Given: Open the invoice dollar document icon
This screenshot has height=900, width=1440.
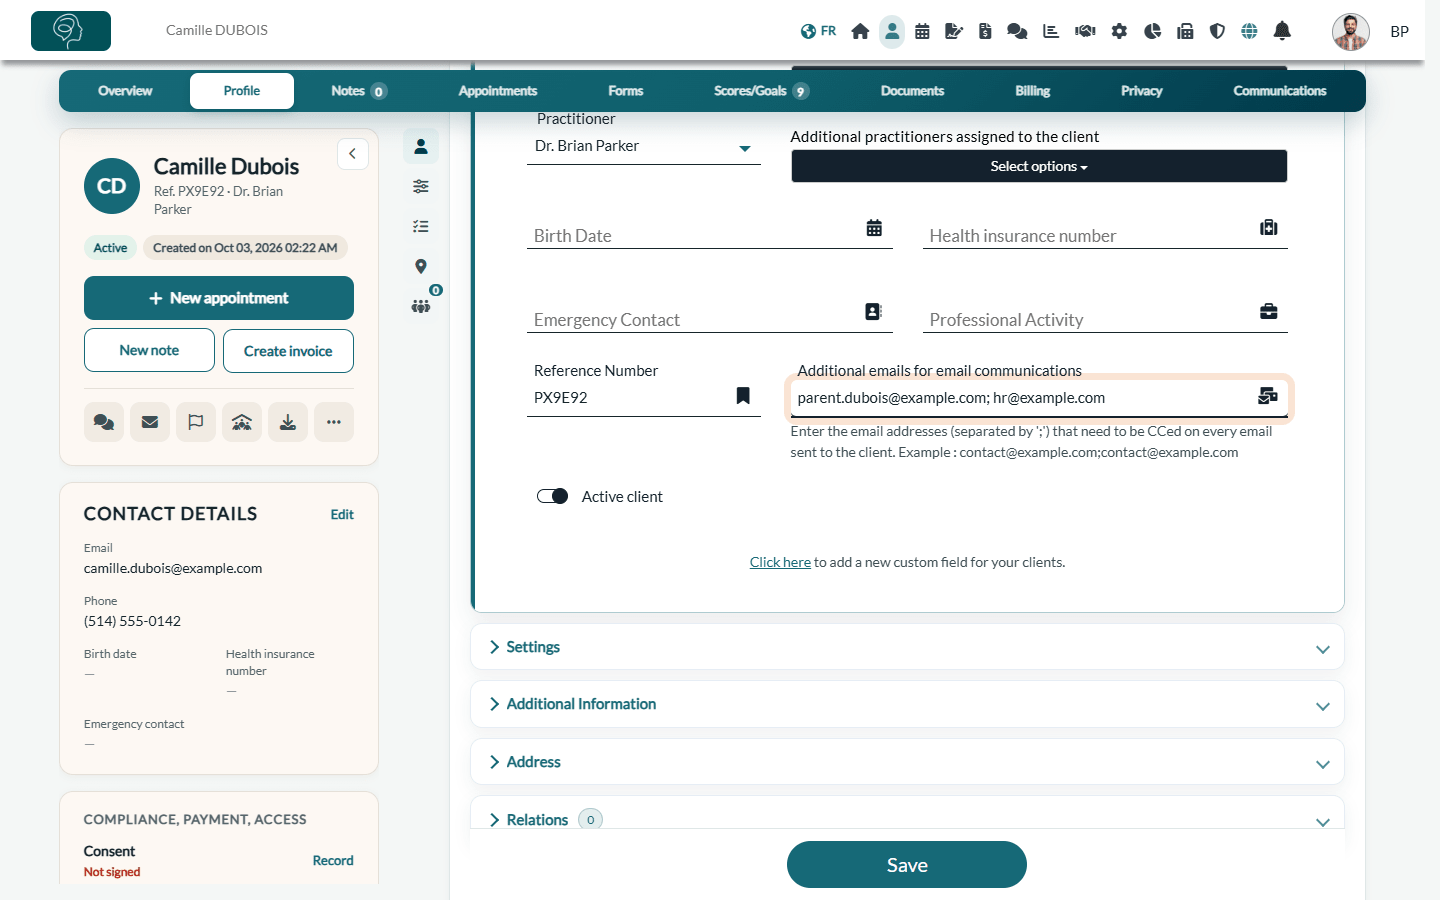Looking at the screenshot, I should (x=985, y=31).
